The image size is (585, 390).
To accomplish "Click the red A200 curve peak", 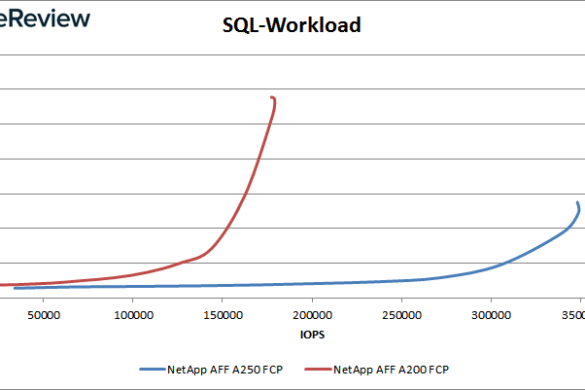I will [273, 99].
